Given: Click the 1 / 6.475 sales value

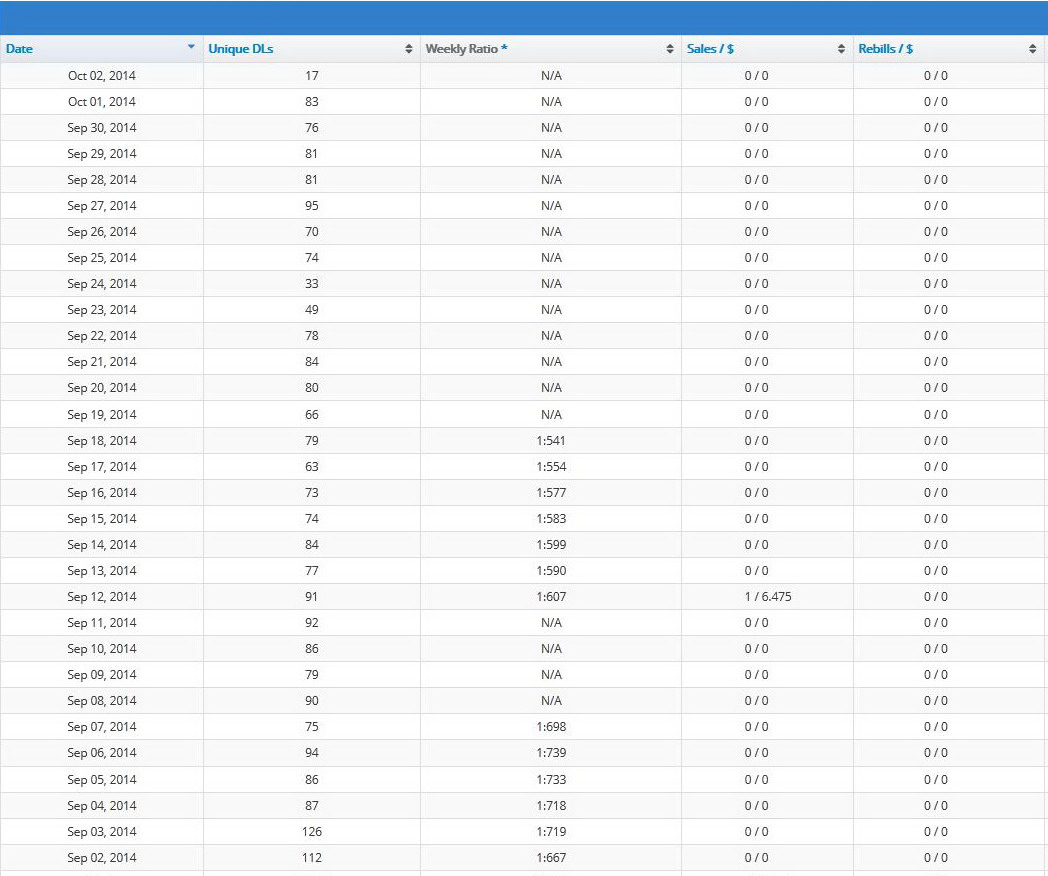Looking at the screenshot, I should tap(767, 597).
